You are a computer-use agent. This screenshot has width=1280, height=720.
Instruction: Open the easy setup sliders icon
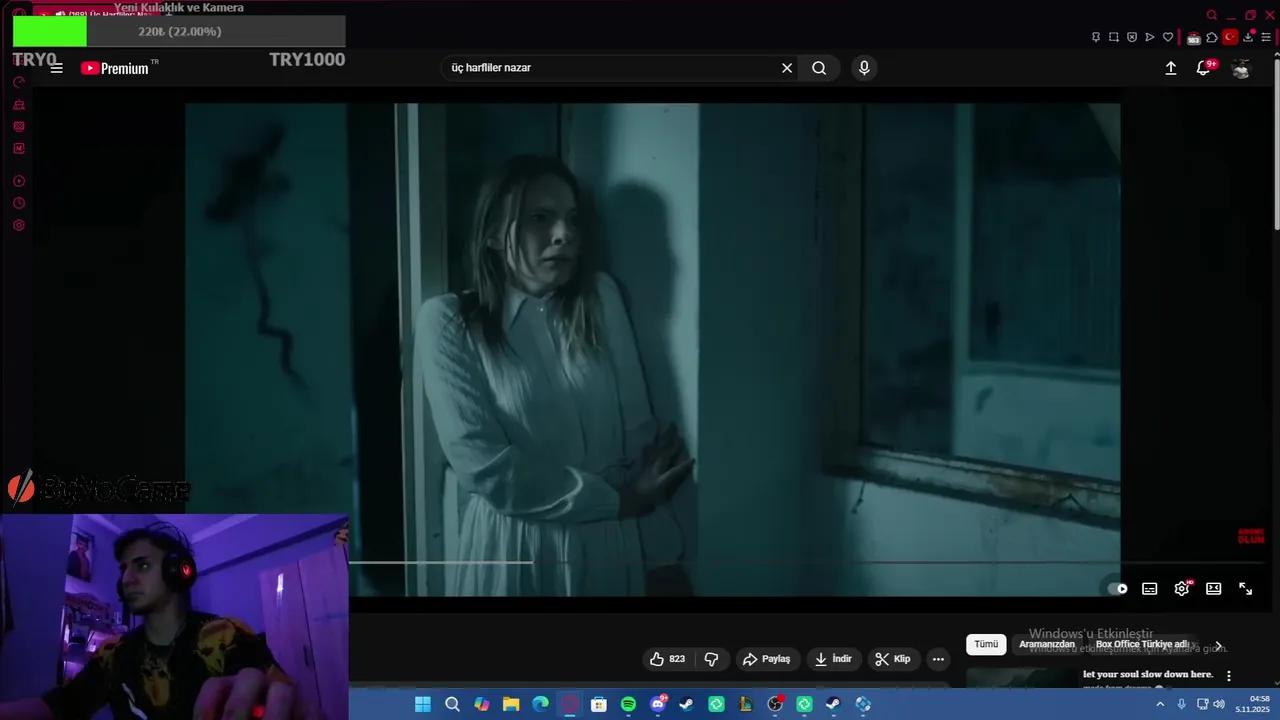pos(1266,37)
